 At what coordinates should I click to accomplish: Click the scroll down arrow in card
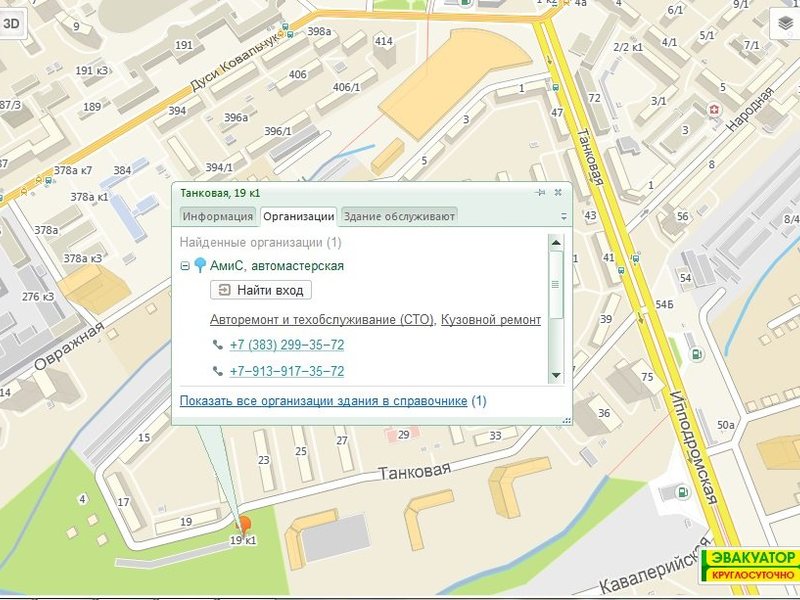coord(556,376)
